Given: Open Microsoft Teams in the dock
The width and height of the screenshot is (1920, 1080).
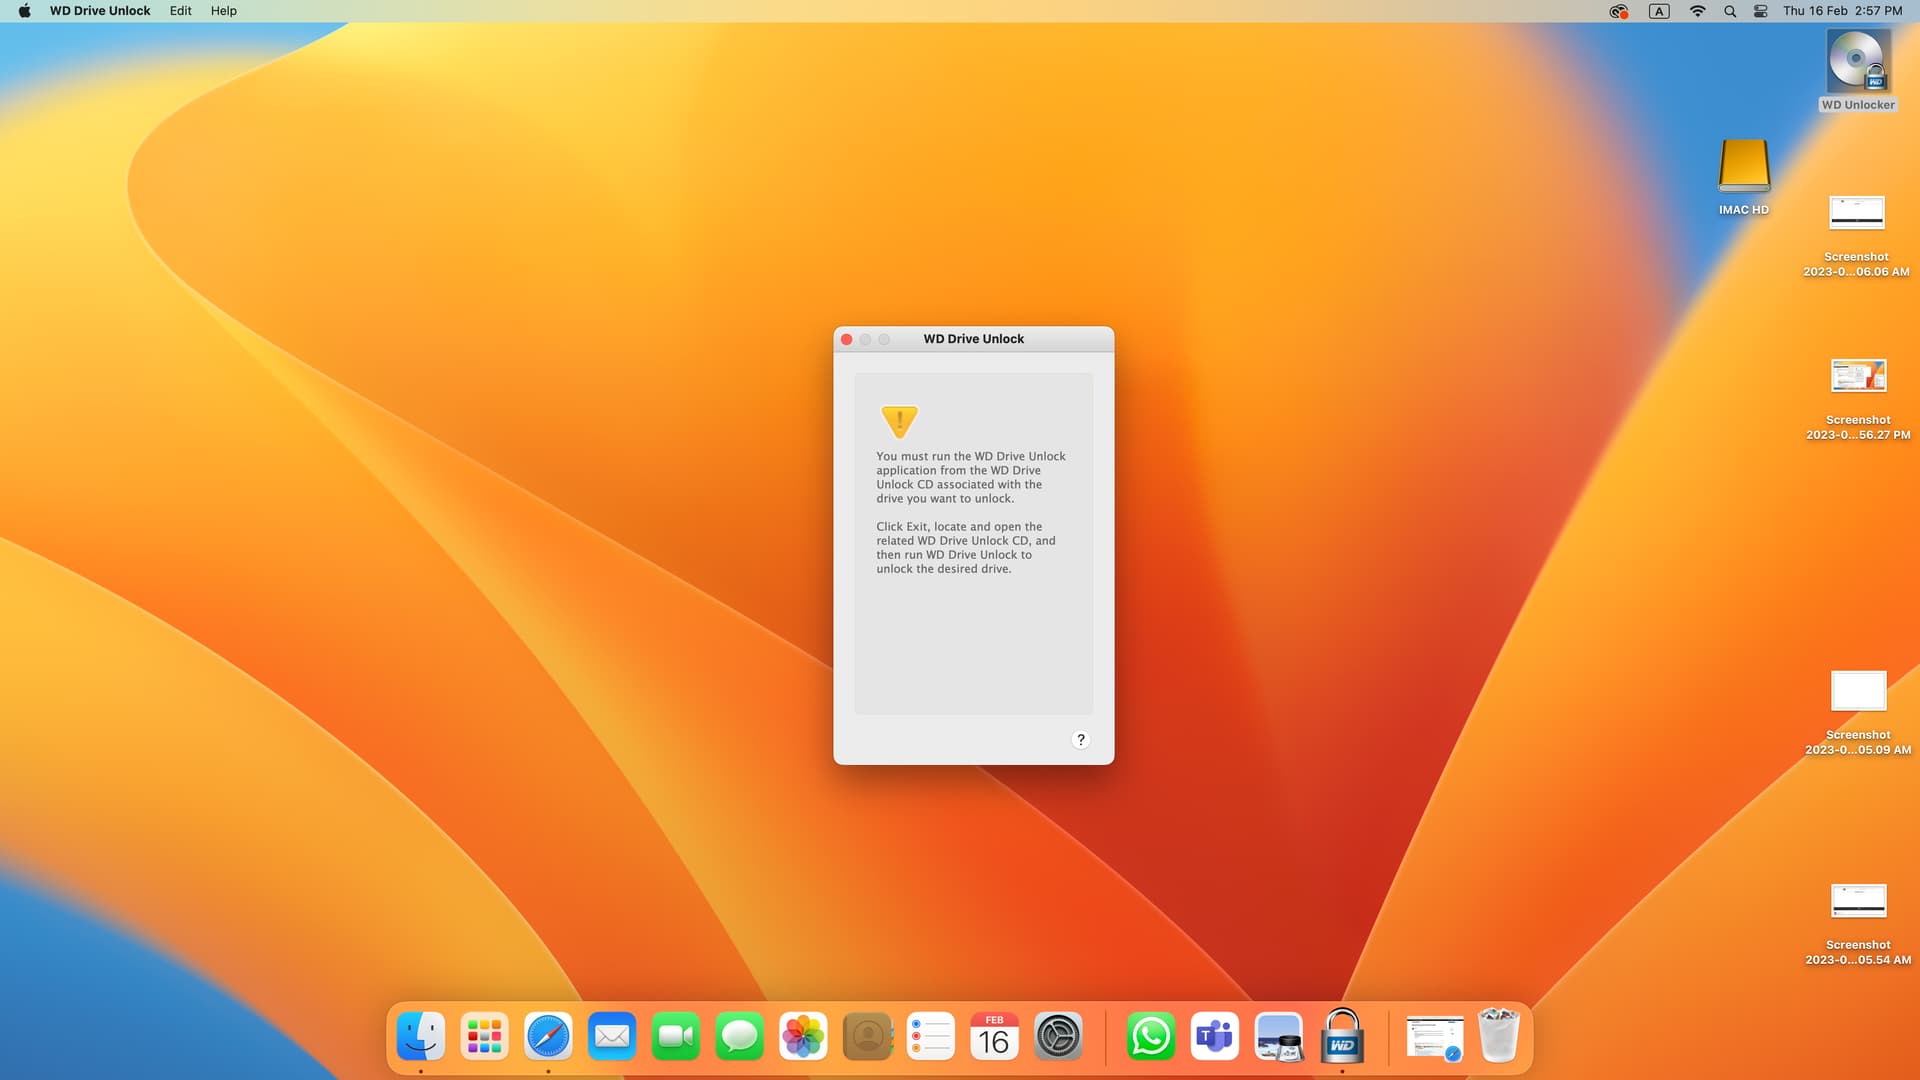Looking at the screenshot, I should (x=1214, y=1037).
